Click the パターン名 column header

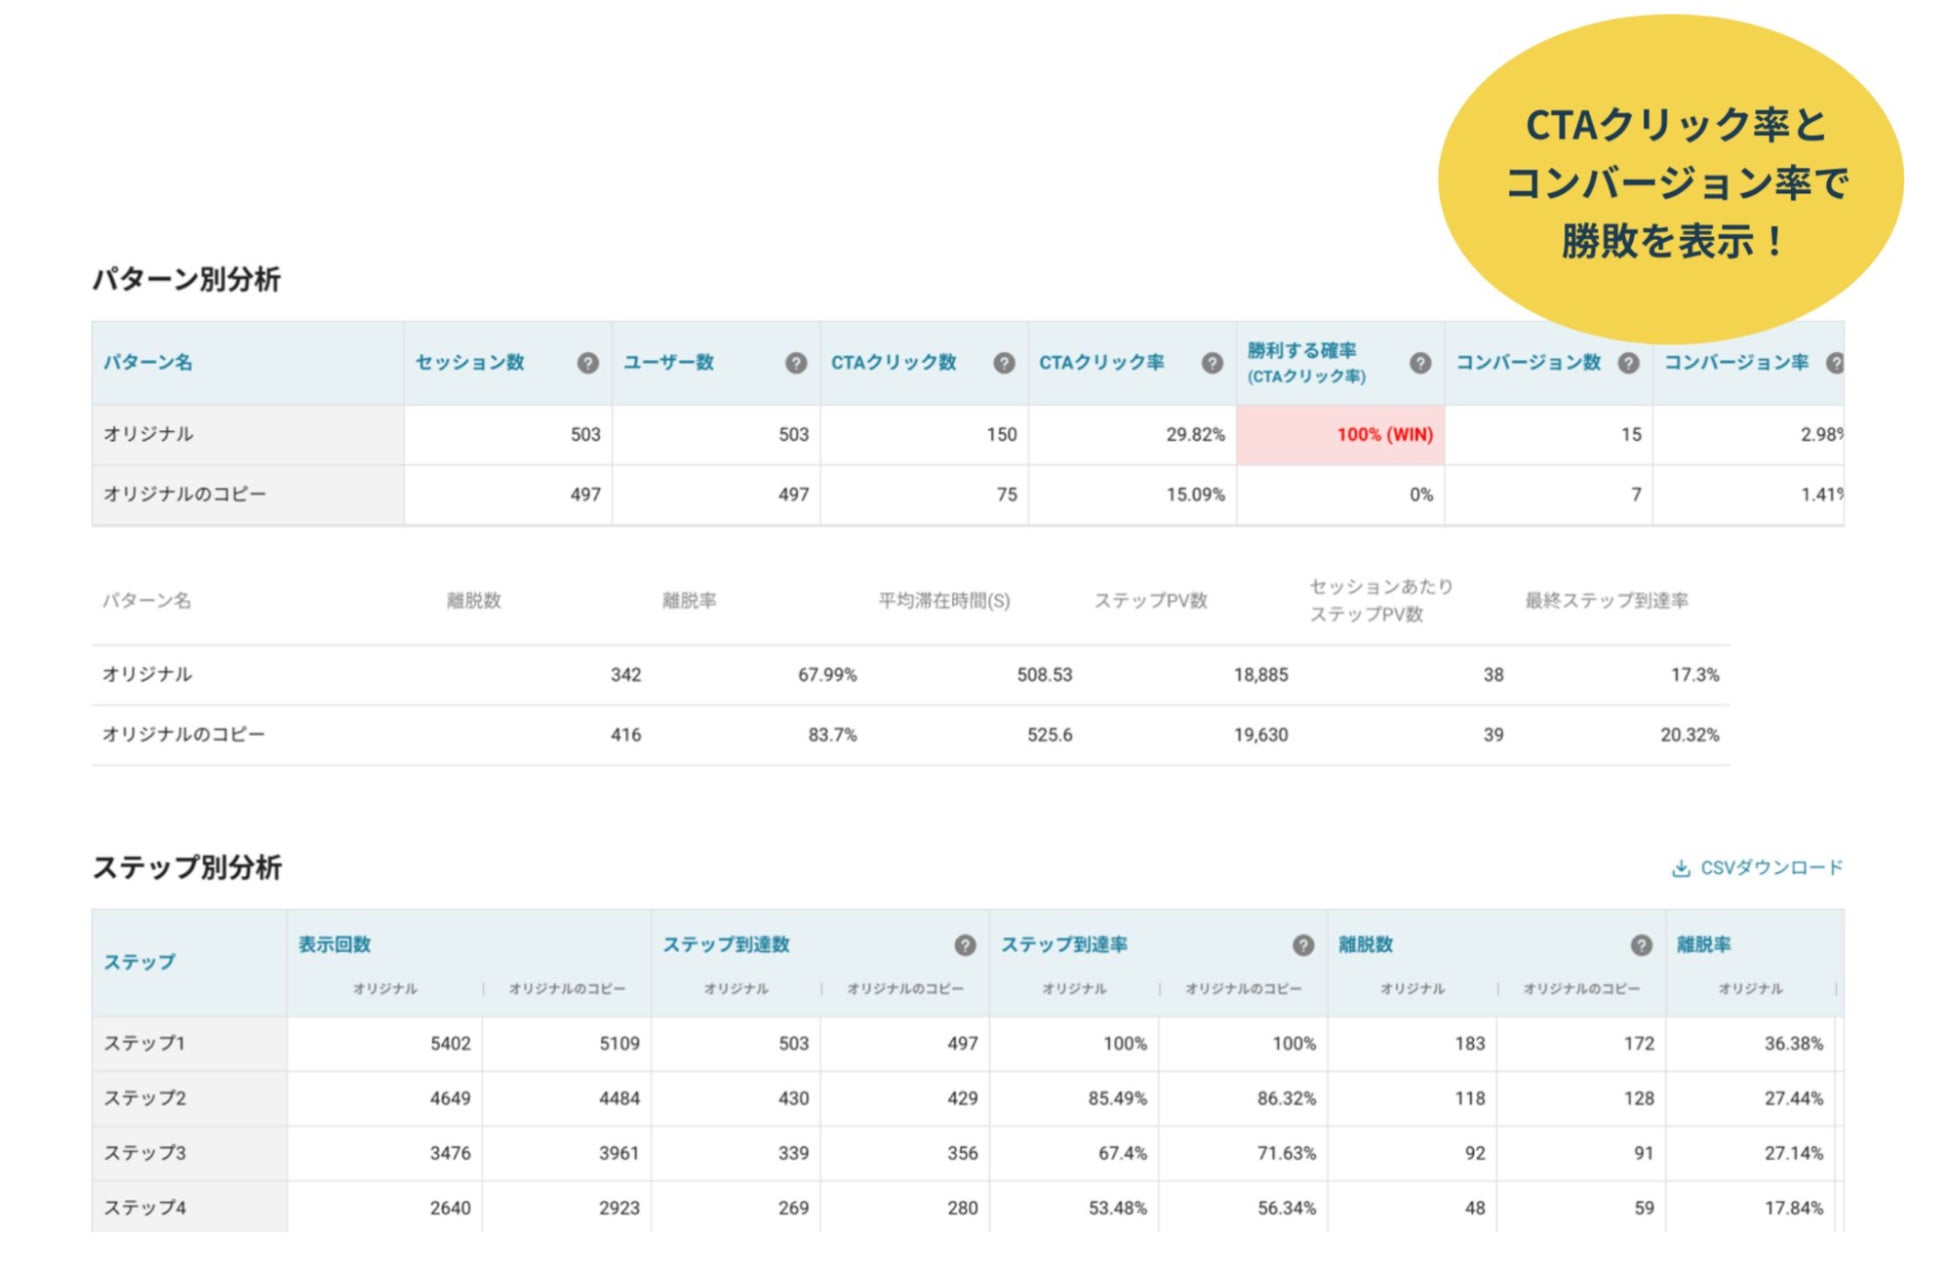(x=148, y=363)
